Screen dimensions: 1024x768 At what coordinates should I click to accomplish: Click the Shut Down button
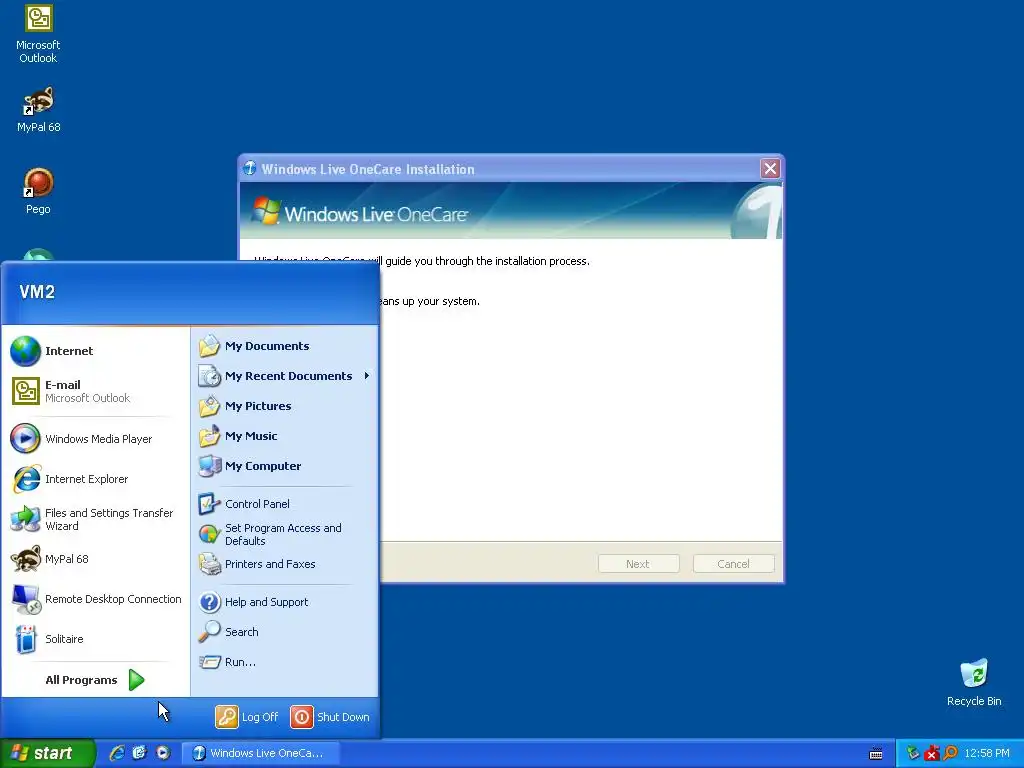(x=330, y=717)
